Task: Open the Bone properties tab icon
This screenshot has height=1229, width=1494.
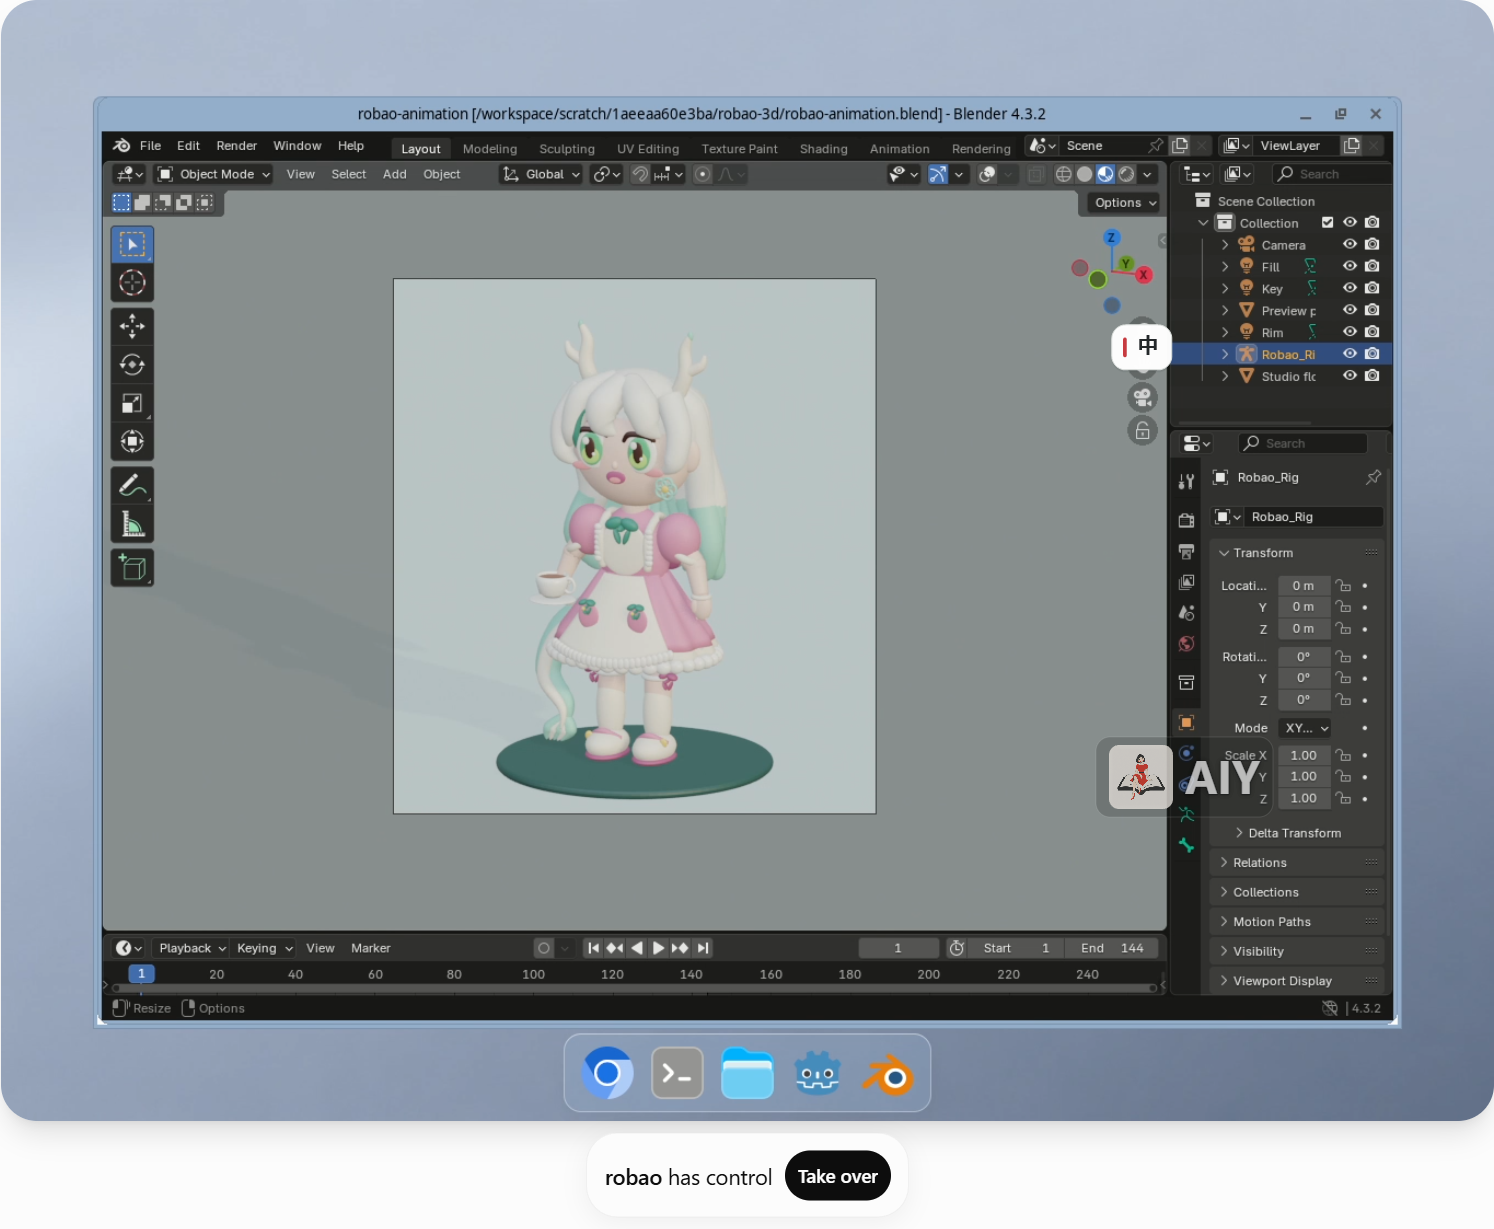Action: (1186, 845)
